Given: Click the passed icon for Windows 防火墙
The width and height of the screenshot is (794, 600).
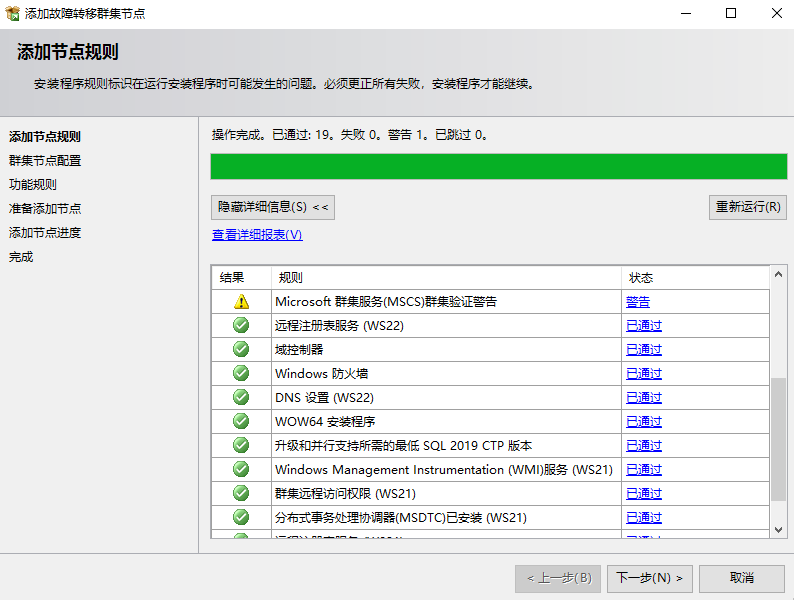Looking at the screenshot, I should [x=240, y=373].
